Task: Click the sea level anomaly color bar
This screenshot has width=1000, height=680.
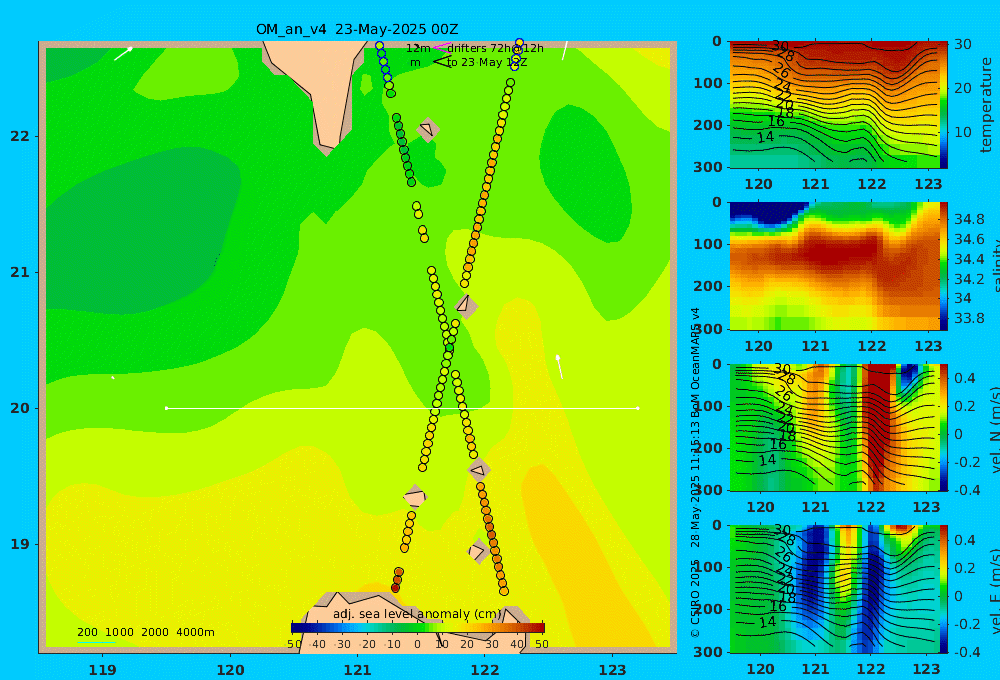Action: [418, 628]
